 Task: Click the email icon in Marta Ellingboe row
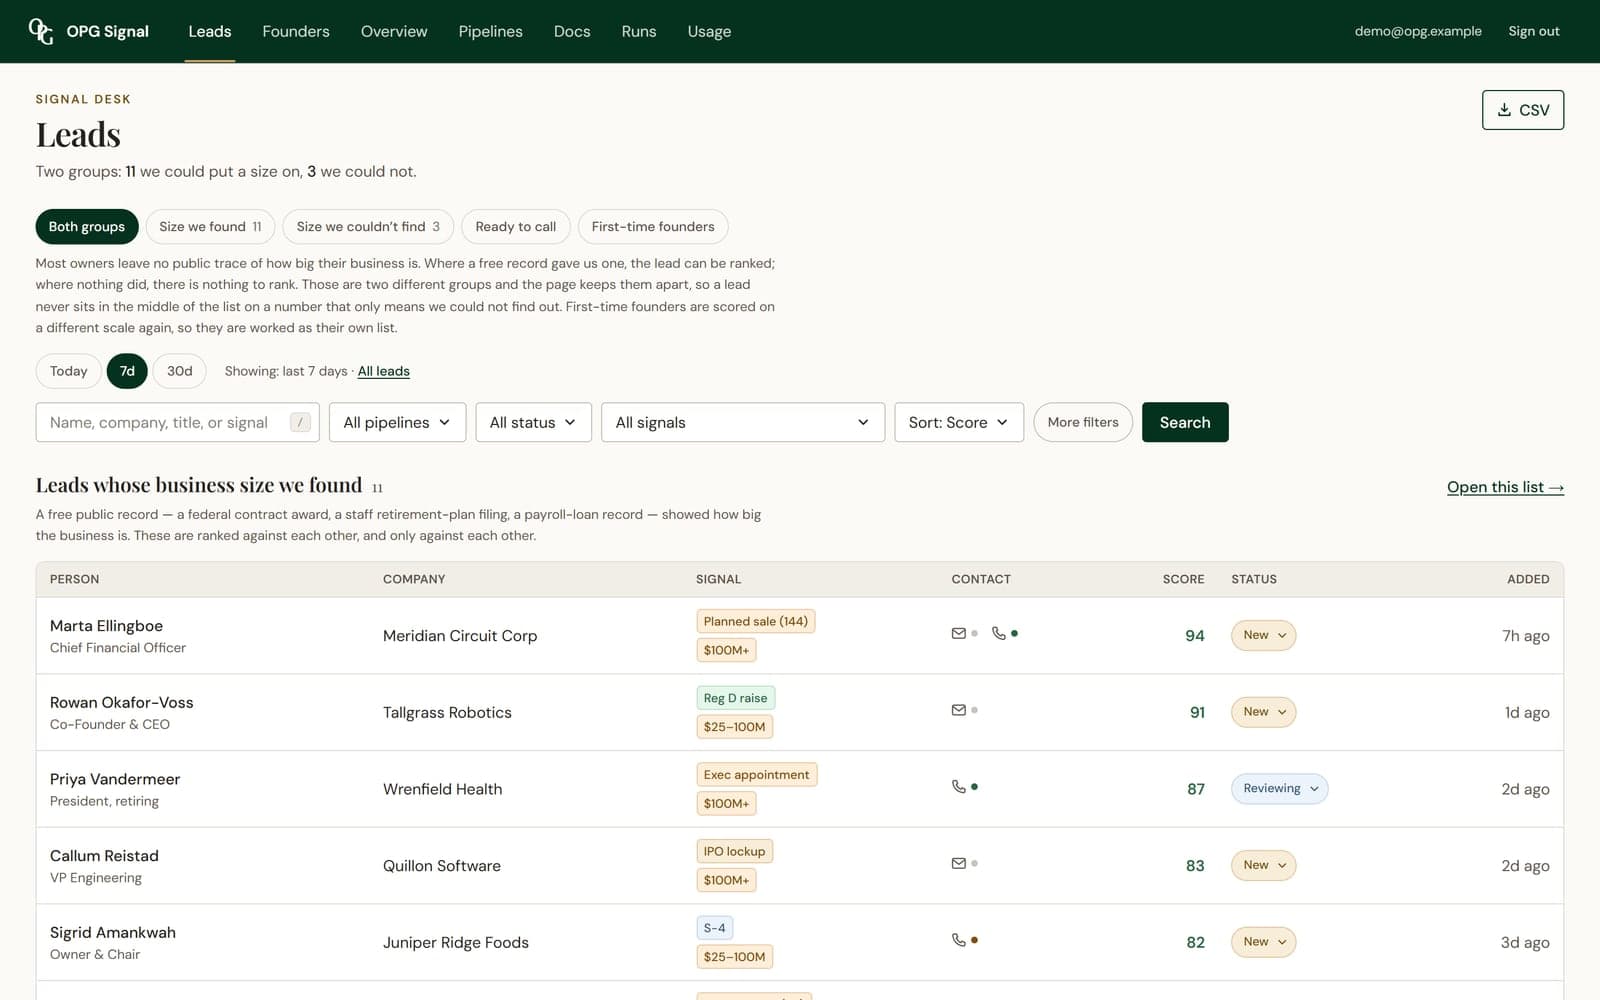coord(959,633)
